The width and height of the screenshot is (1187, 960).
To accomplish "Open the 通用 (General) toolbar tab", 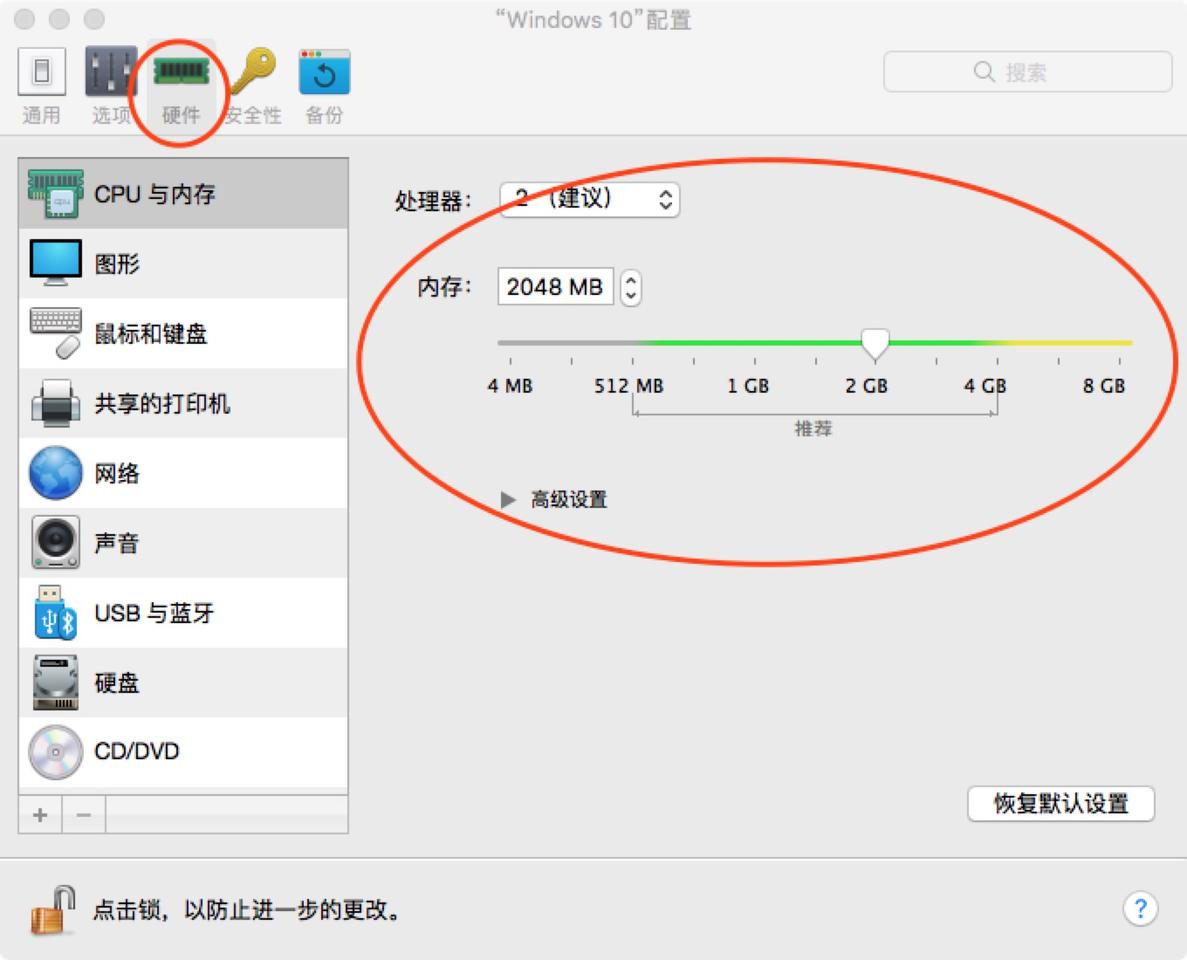I will [42, 85].
